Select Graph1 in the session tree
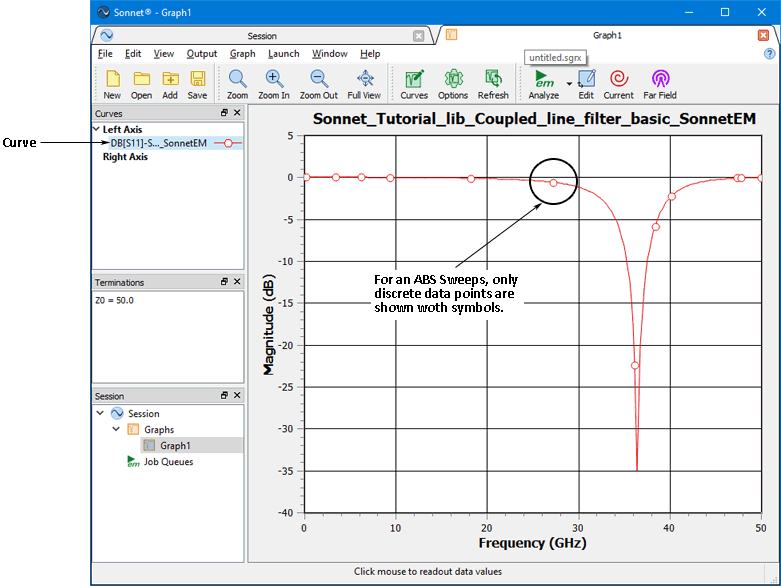781x586 pixels. point(175,446)
